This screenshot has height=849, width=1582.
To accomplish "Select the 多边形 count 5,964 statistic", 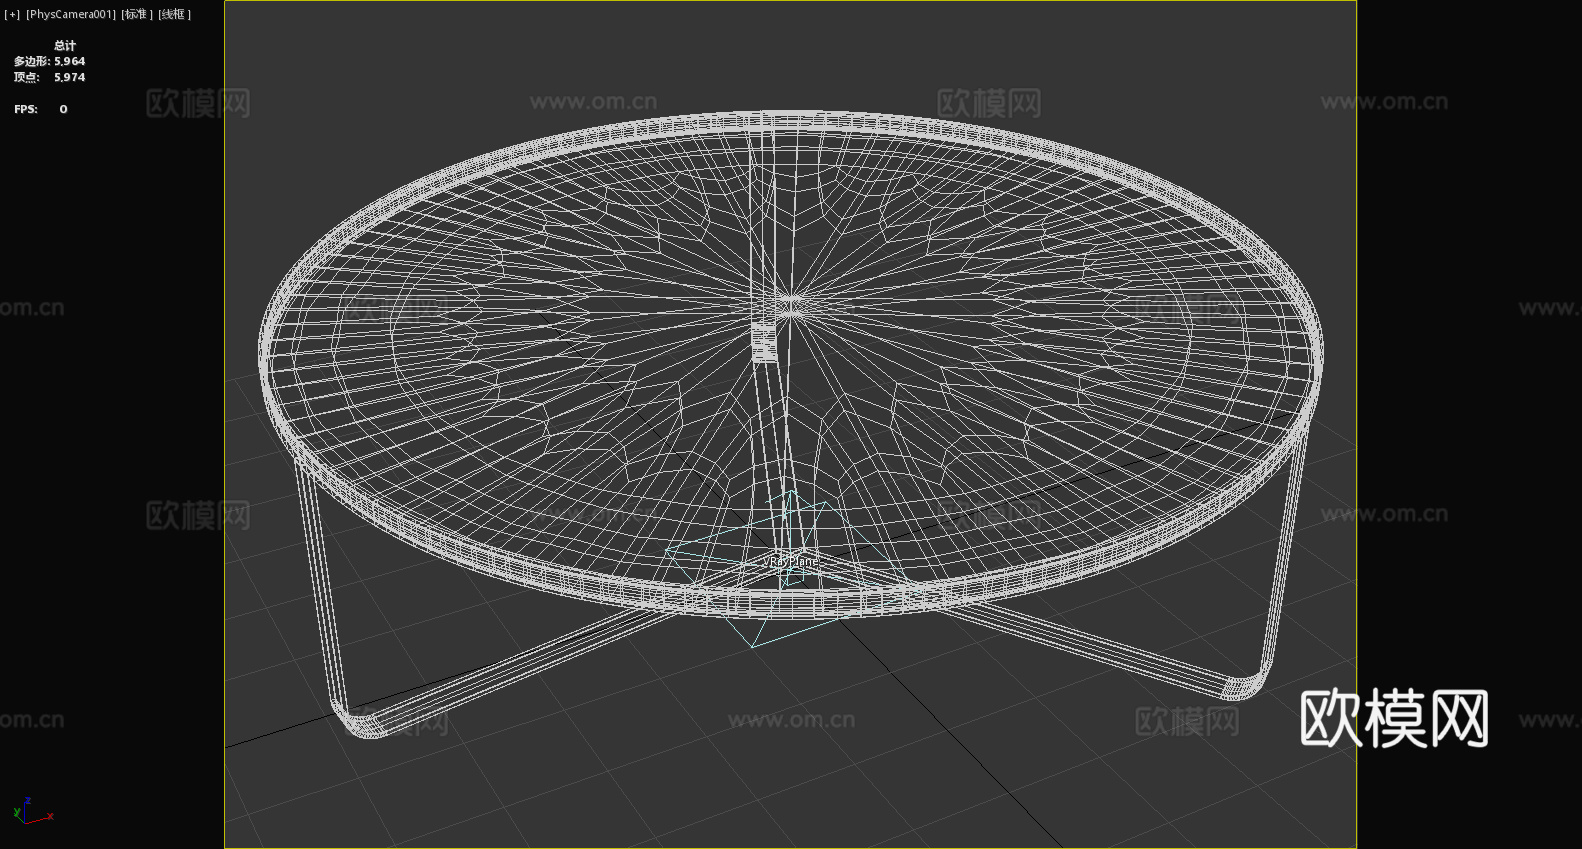I will [x=50, y=61].
